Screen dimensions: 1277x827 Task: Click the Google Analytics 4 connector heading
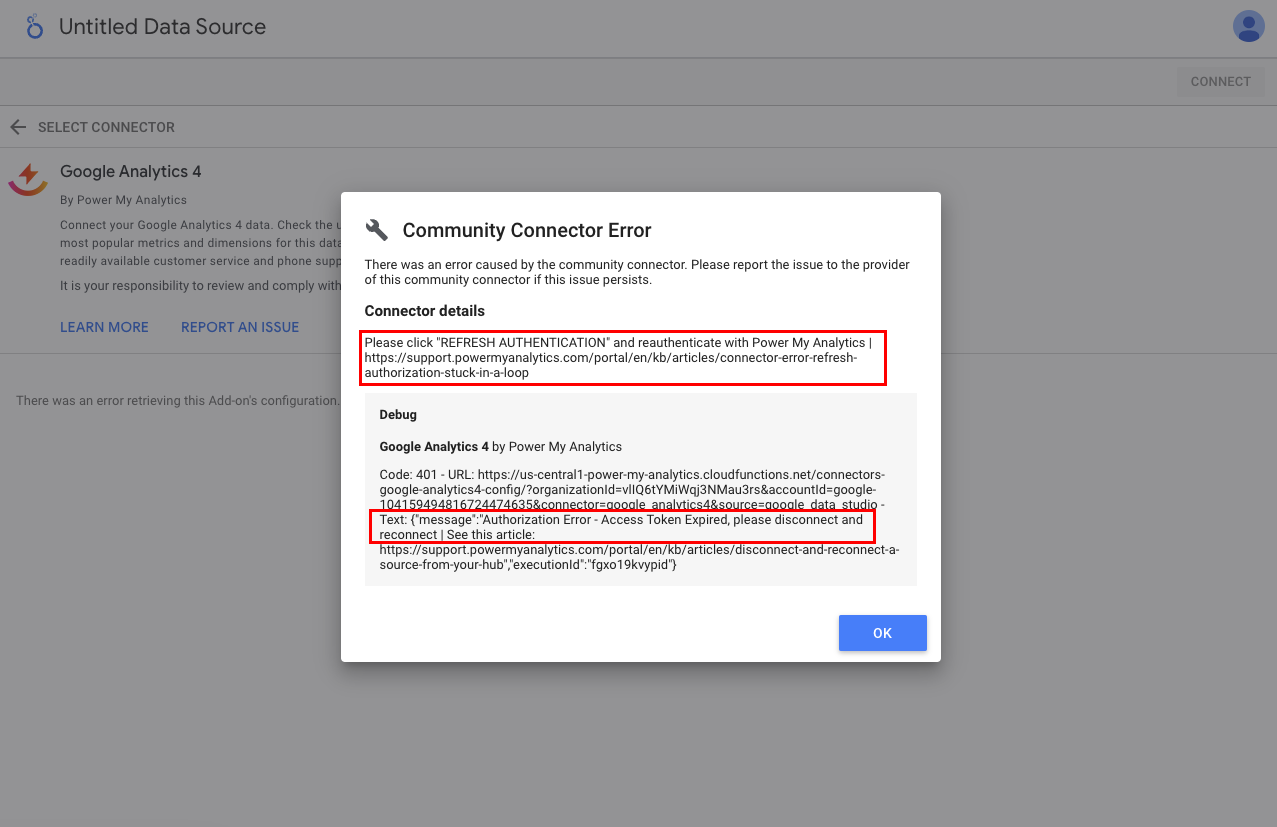click(x=130, y=171)
